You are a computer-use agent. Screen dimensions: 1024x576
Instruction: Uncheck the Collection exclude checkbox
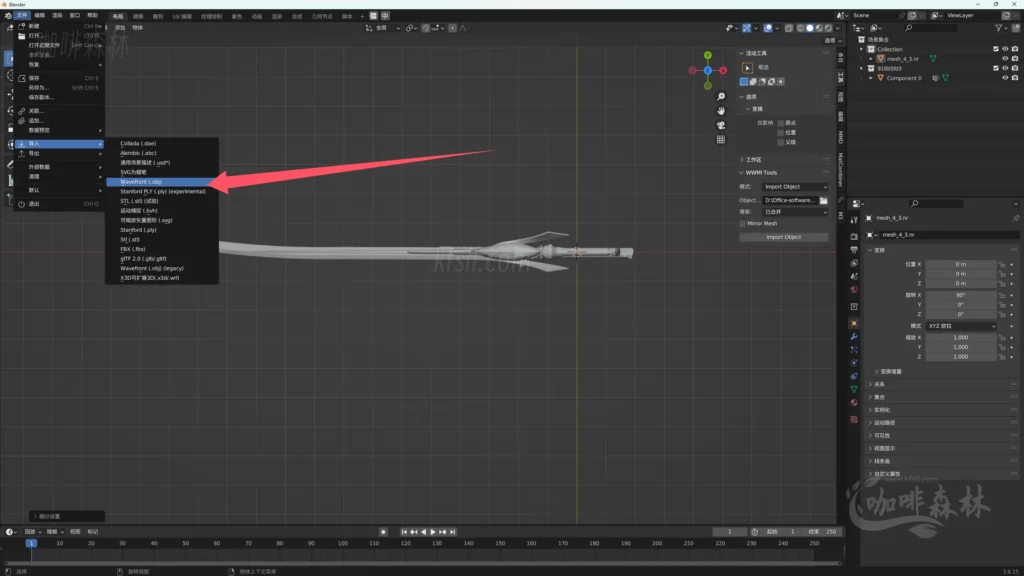pyautogui.click(x=995, y=49)
